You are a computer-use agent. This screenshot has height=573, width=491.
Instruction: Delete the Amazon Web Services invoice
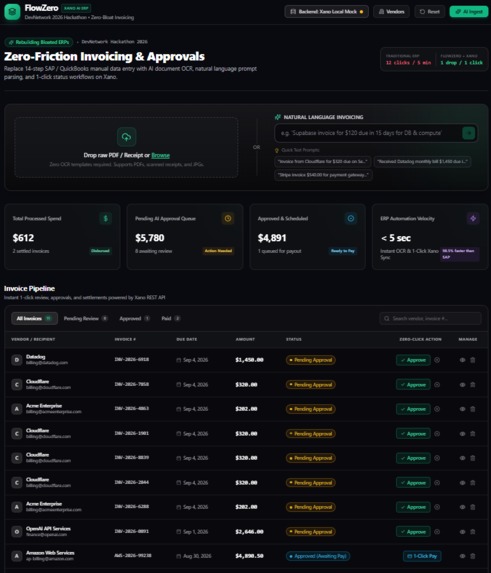pyautogui.click(x=472, y=556)
